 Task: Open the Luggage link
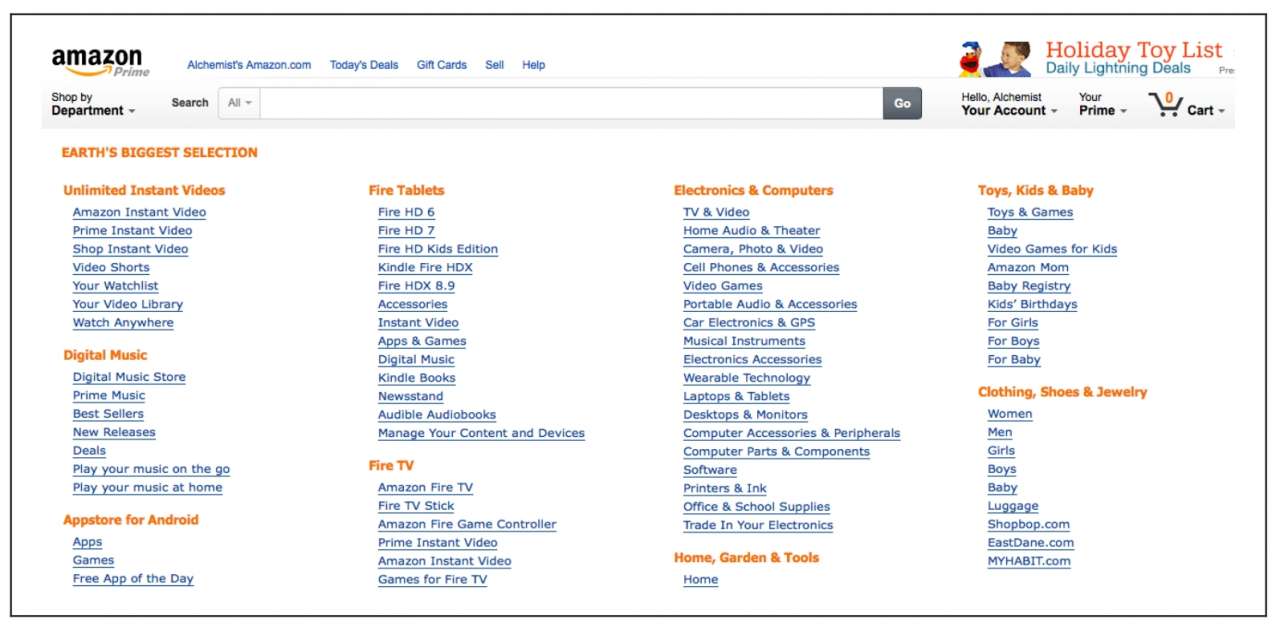pos(1013,507)
